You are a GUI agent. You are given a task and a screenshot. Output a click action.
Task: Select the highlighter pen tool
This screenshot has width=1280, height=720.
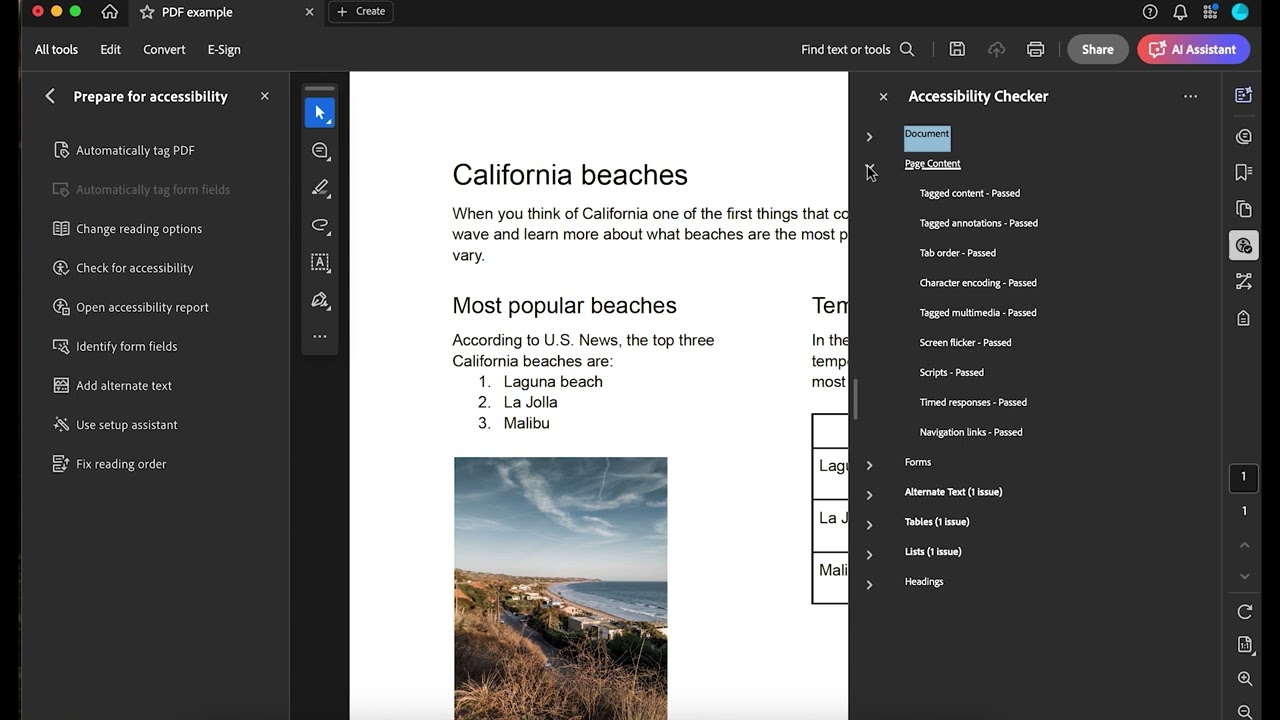320,187
